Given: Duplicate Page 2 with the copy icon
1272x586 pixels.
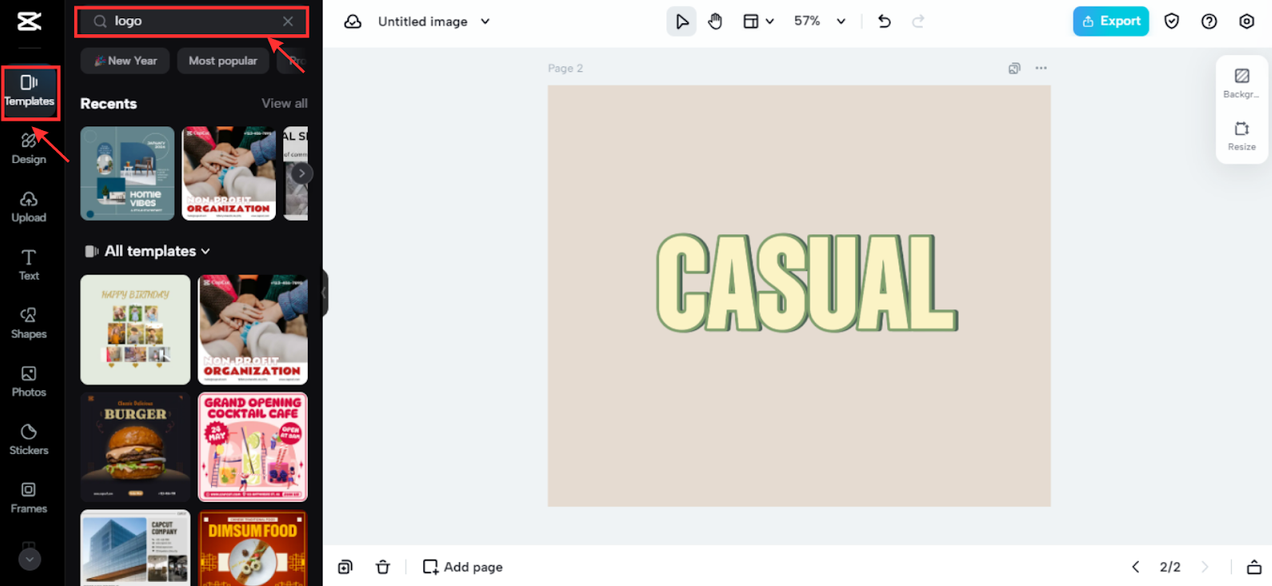Looking at the screenshot, I should click(x=1014, y=68).
